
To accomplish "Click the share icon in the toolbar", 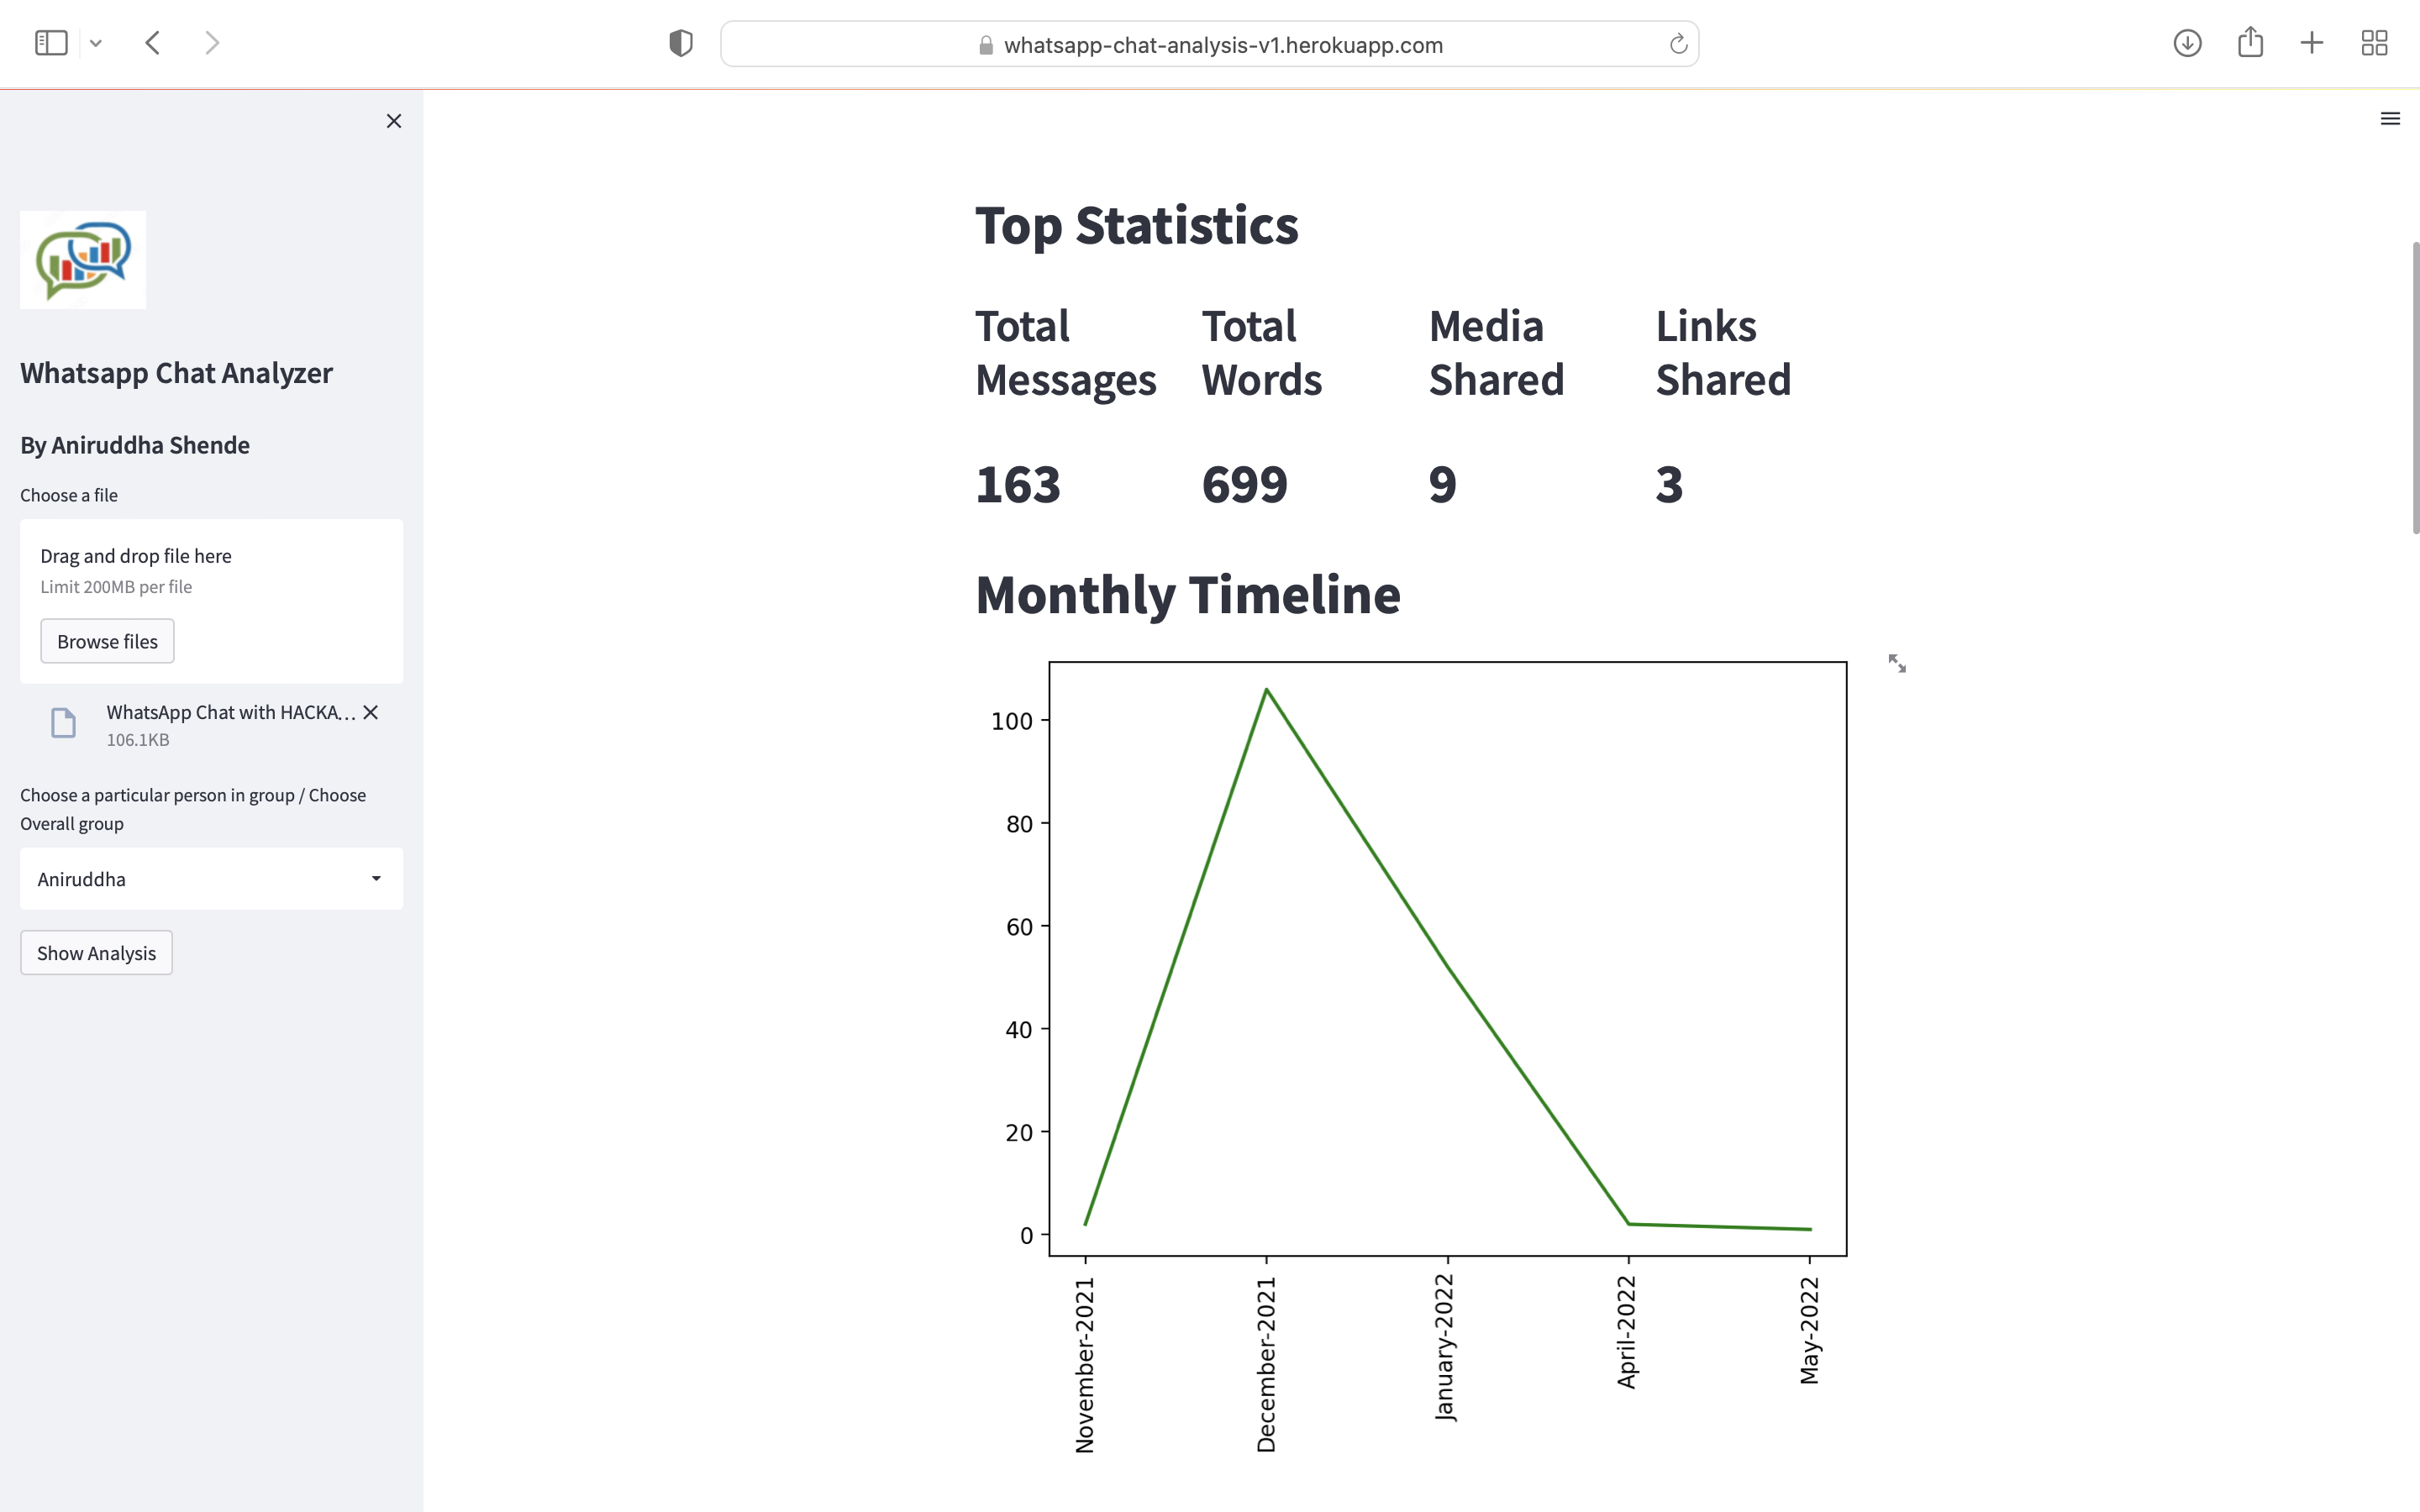I will pyautogui.click(x=2251, y=42).
